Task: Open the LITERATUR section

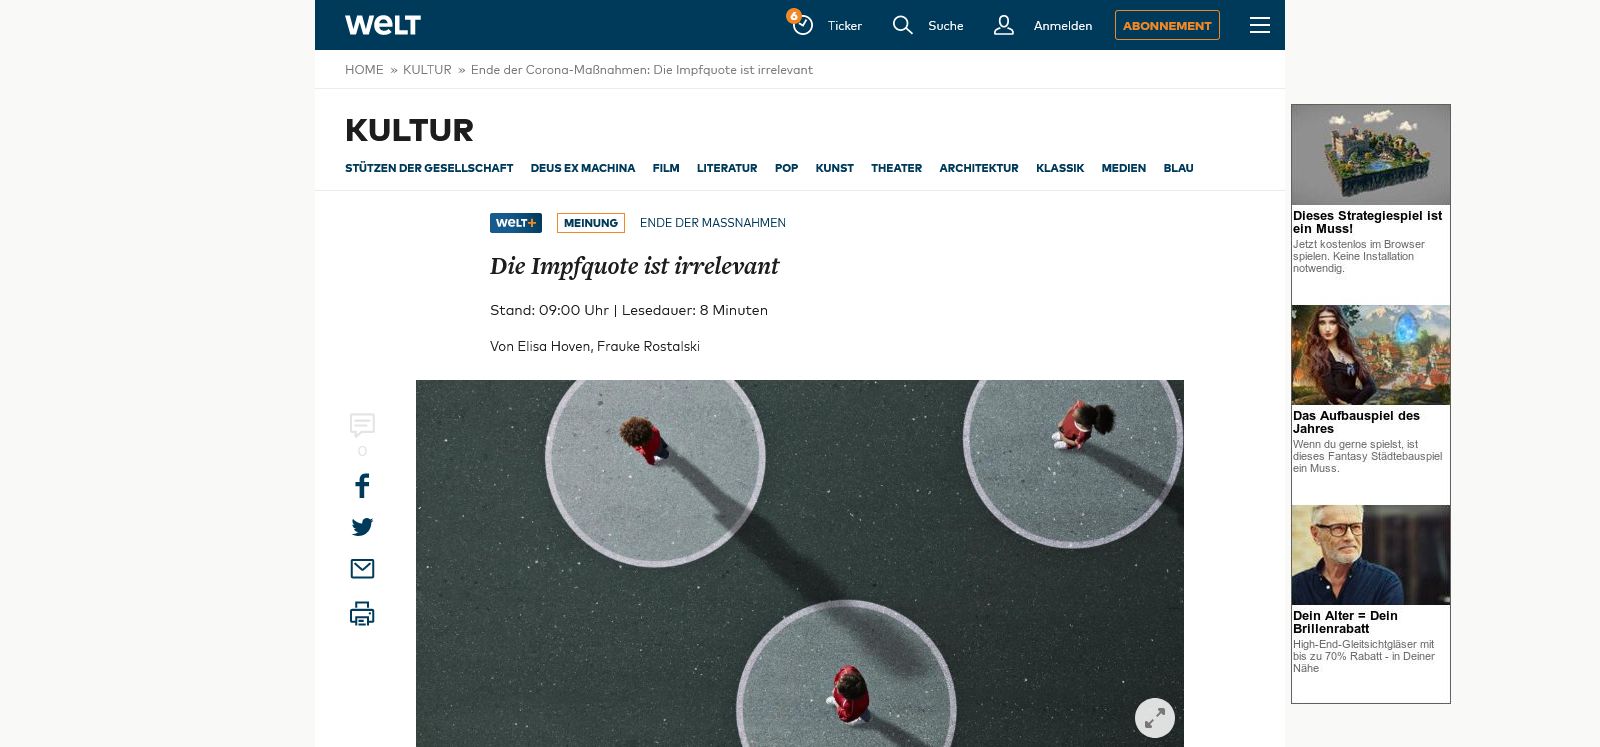Action: [726, 168]
